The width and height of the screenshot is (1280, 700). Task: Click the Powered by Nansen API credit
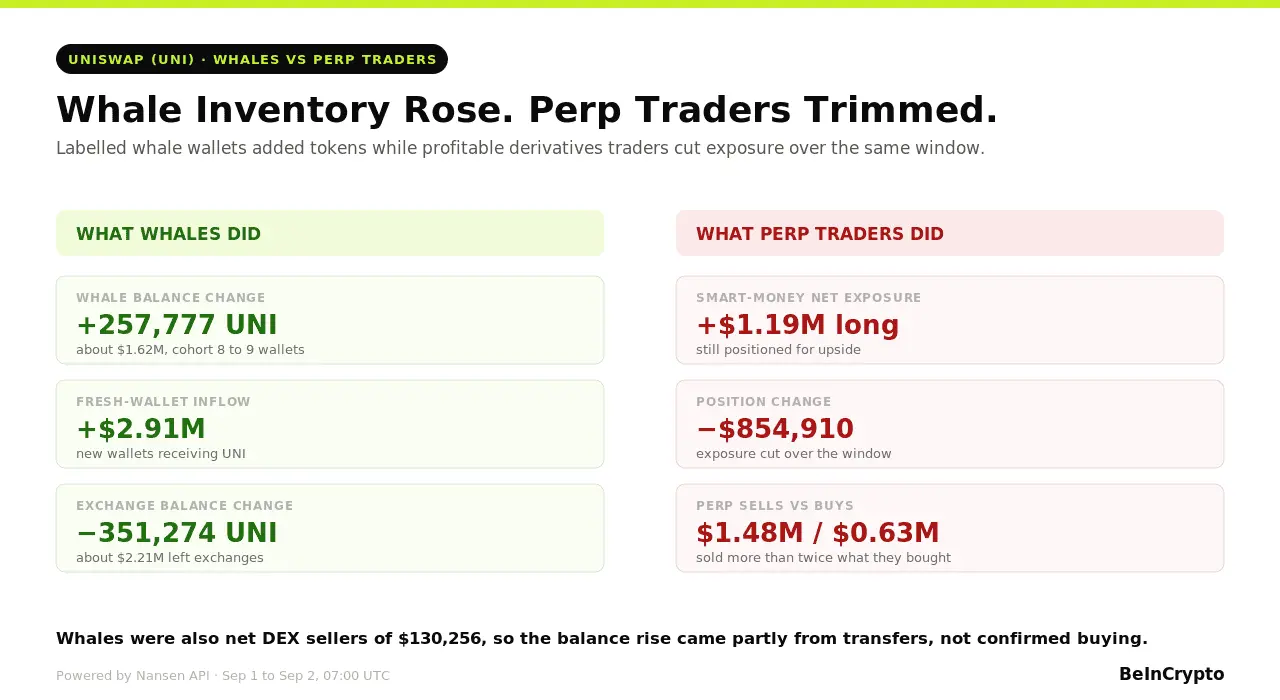pos(133,676)
